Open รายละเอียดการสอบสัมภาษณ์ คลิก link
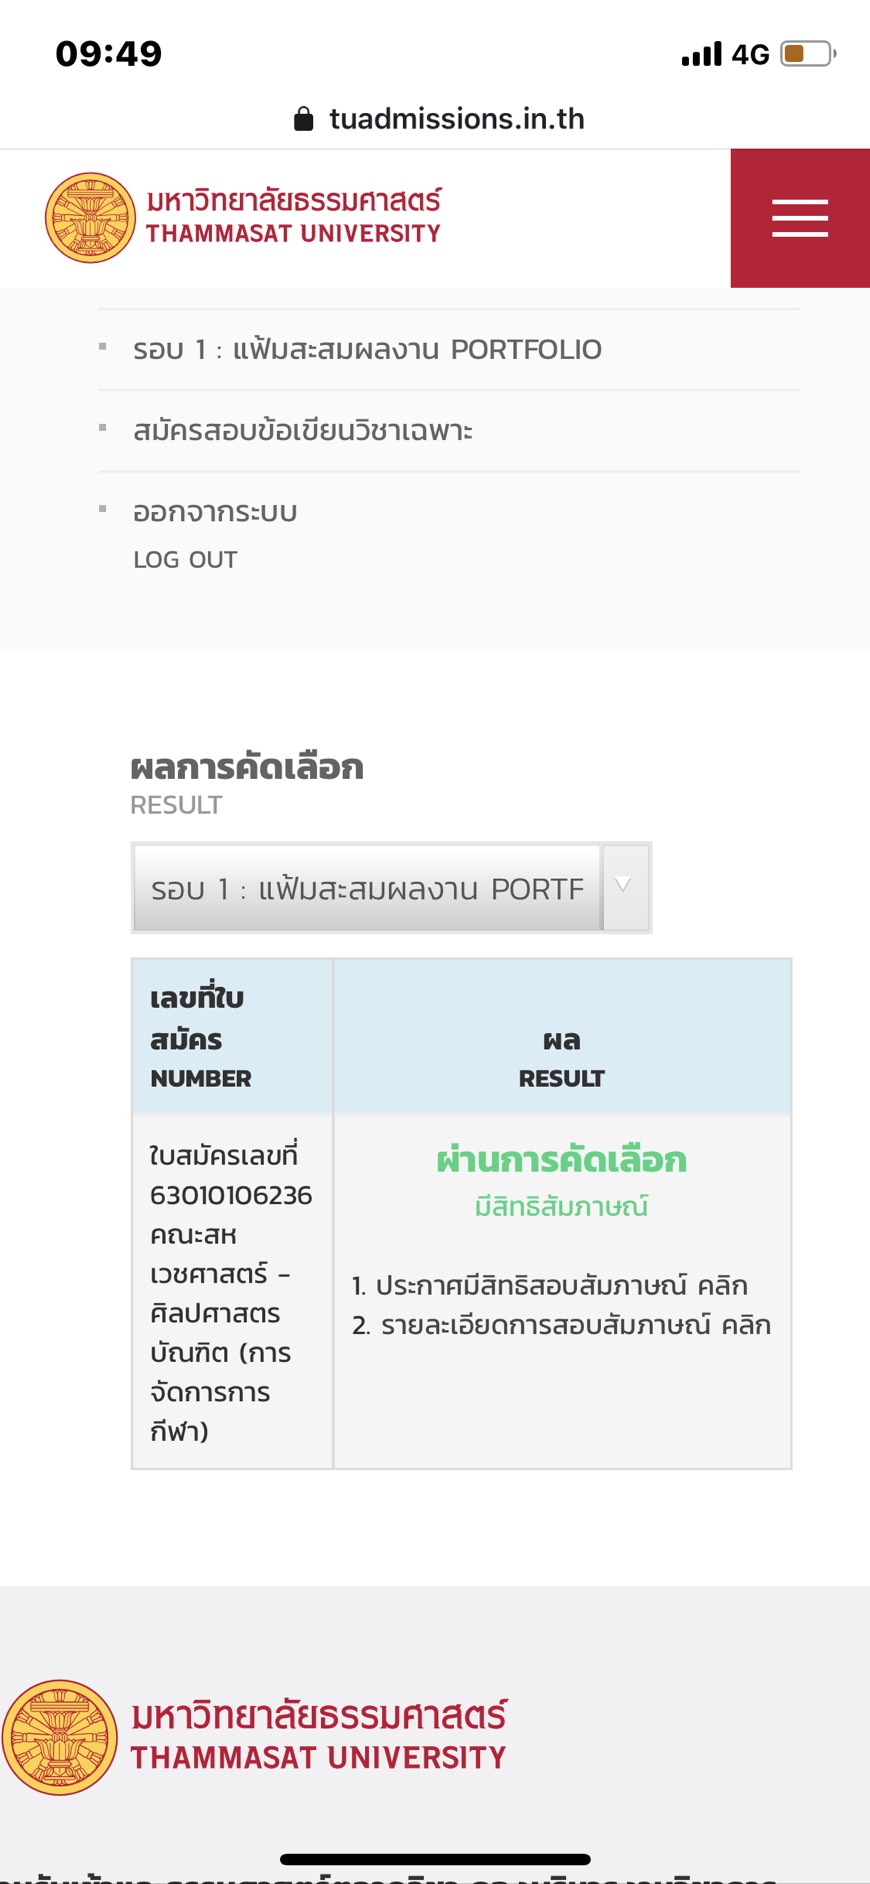Viewport: 870px width, 1884px height. coord(561,1325)
